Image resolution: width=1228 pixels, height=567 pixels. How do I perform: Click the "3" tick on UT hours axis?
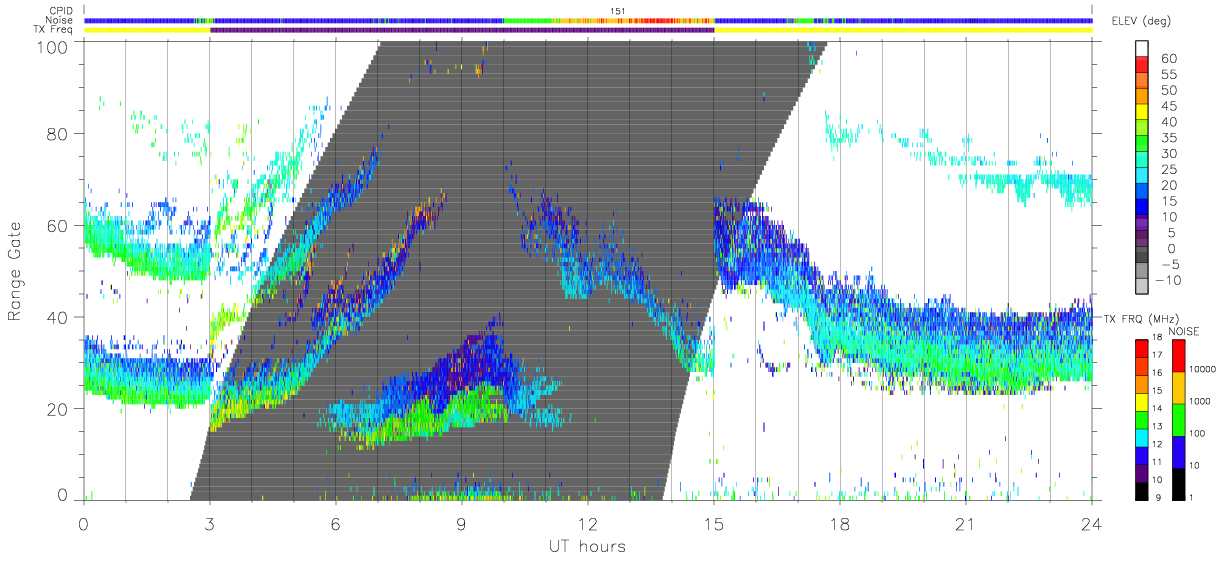pyautogui.click(x=209, y=523)
